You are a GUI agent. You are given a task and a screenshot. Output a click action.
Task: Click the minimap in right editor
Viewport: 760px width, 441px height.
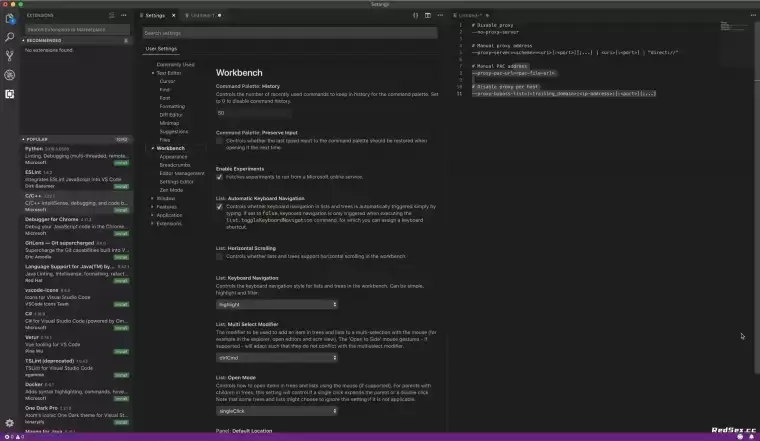point(732,27)
